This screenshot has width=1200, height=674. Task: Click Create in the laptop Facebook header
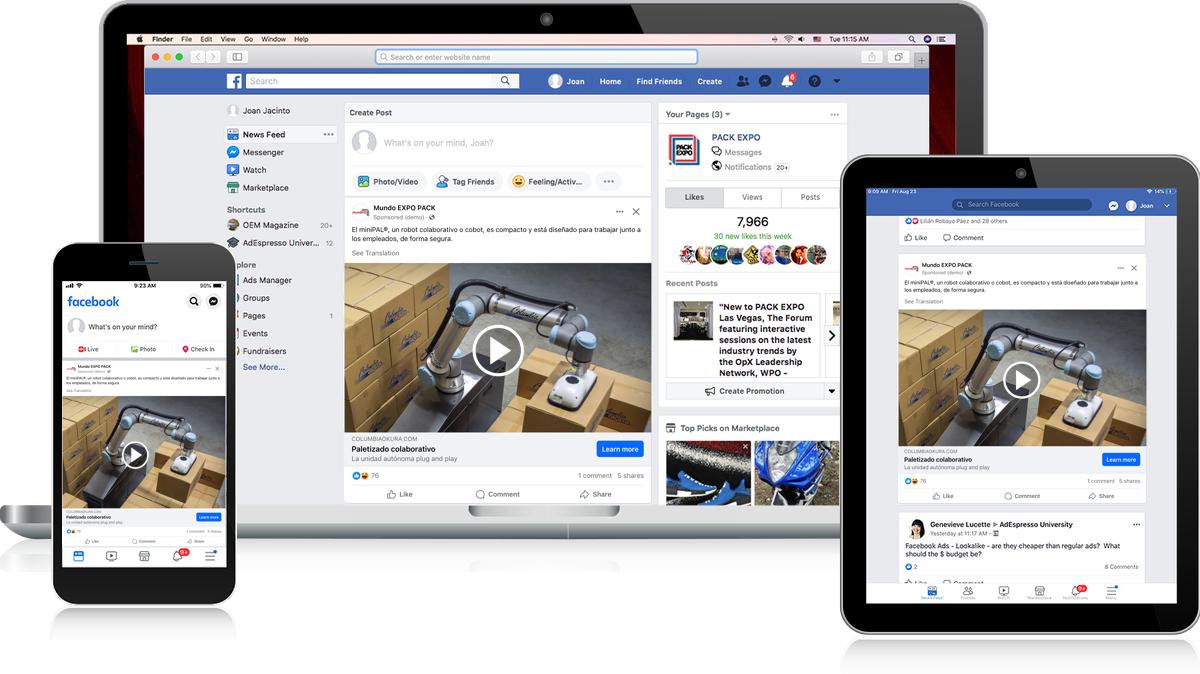[x=710, y=81]
